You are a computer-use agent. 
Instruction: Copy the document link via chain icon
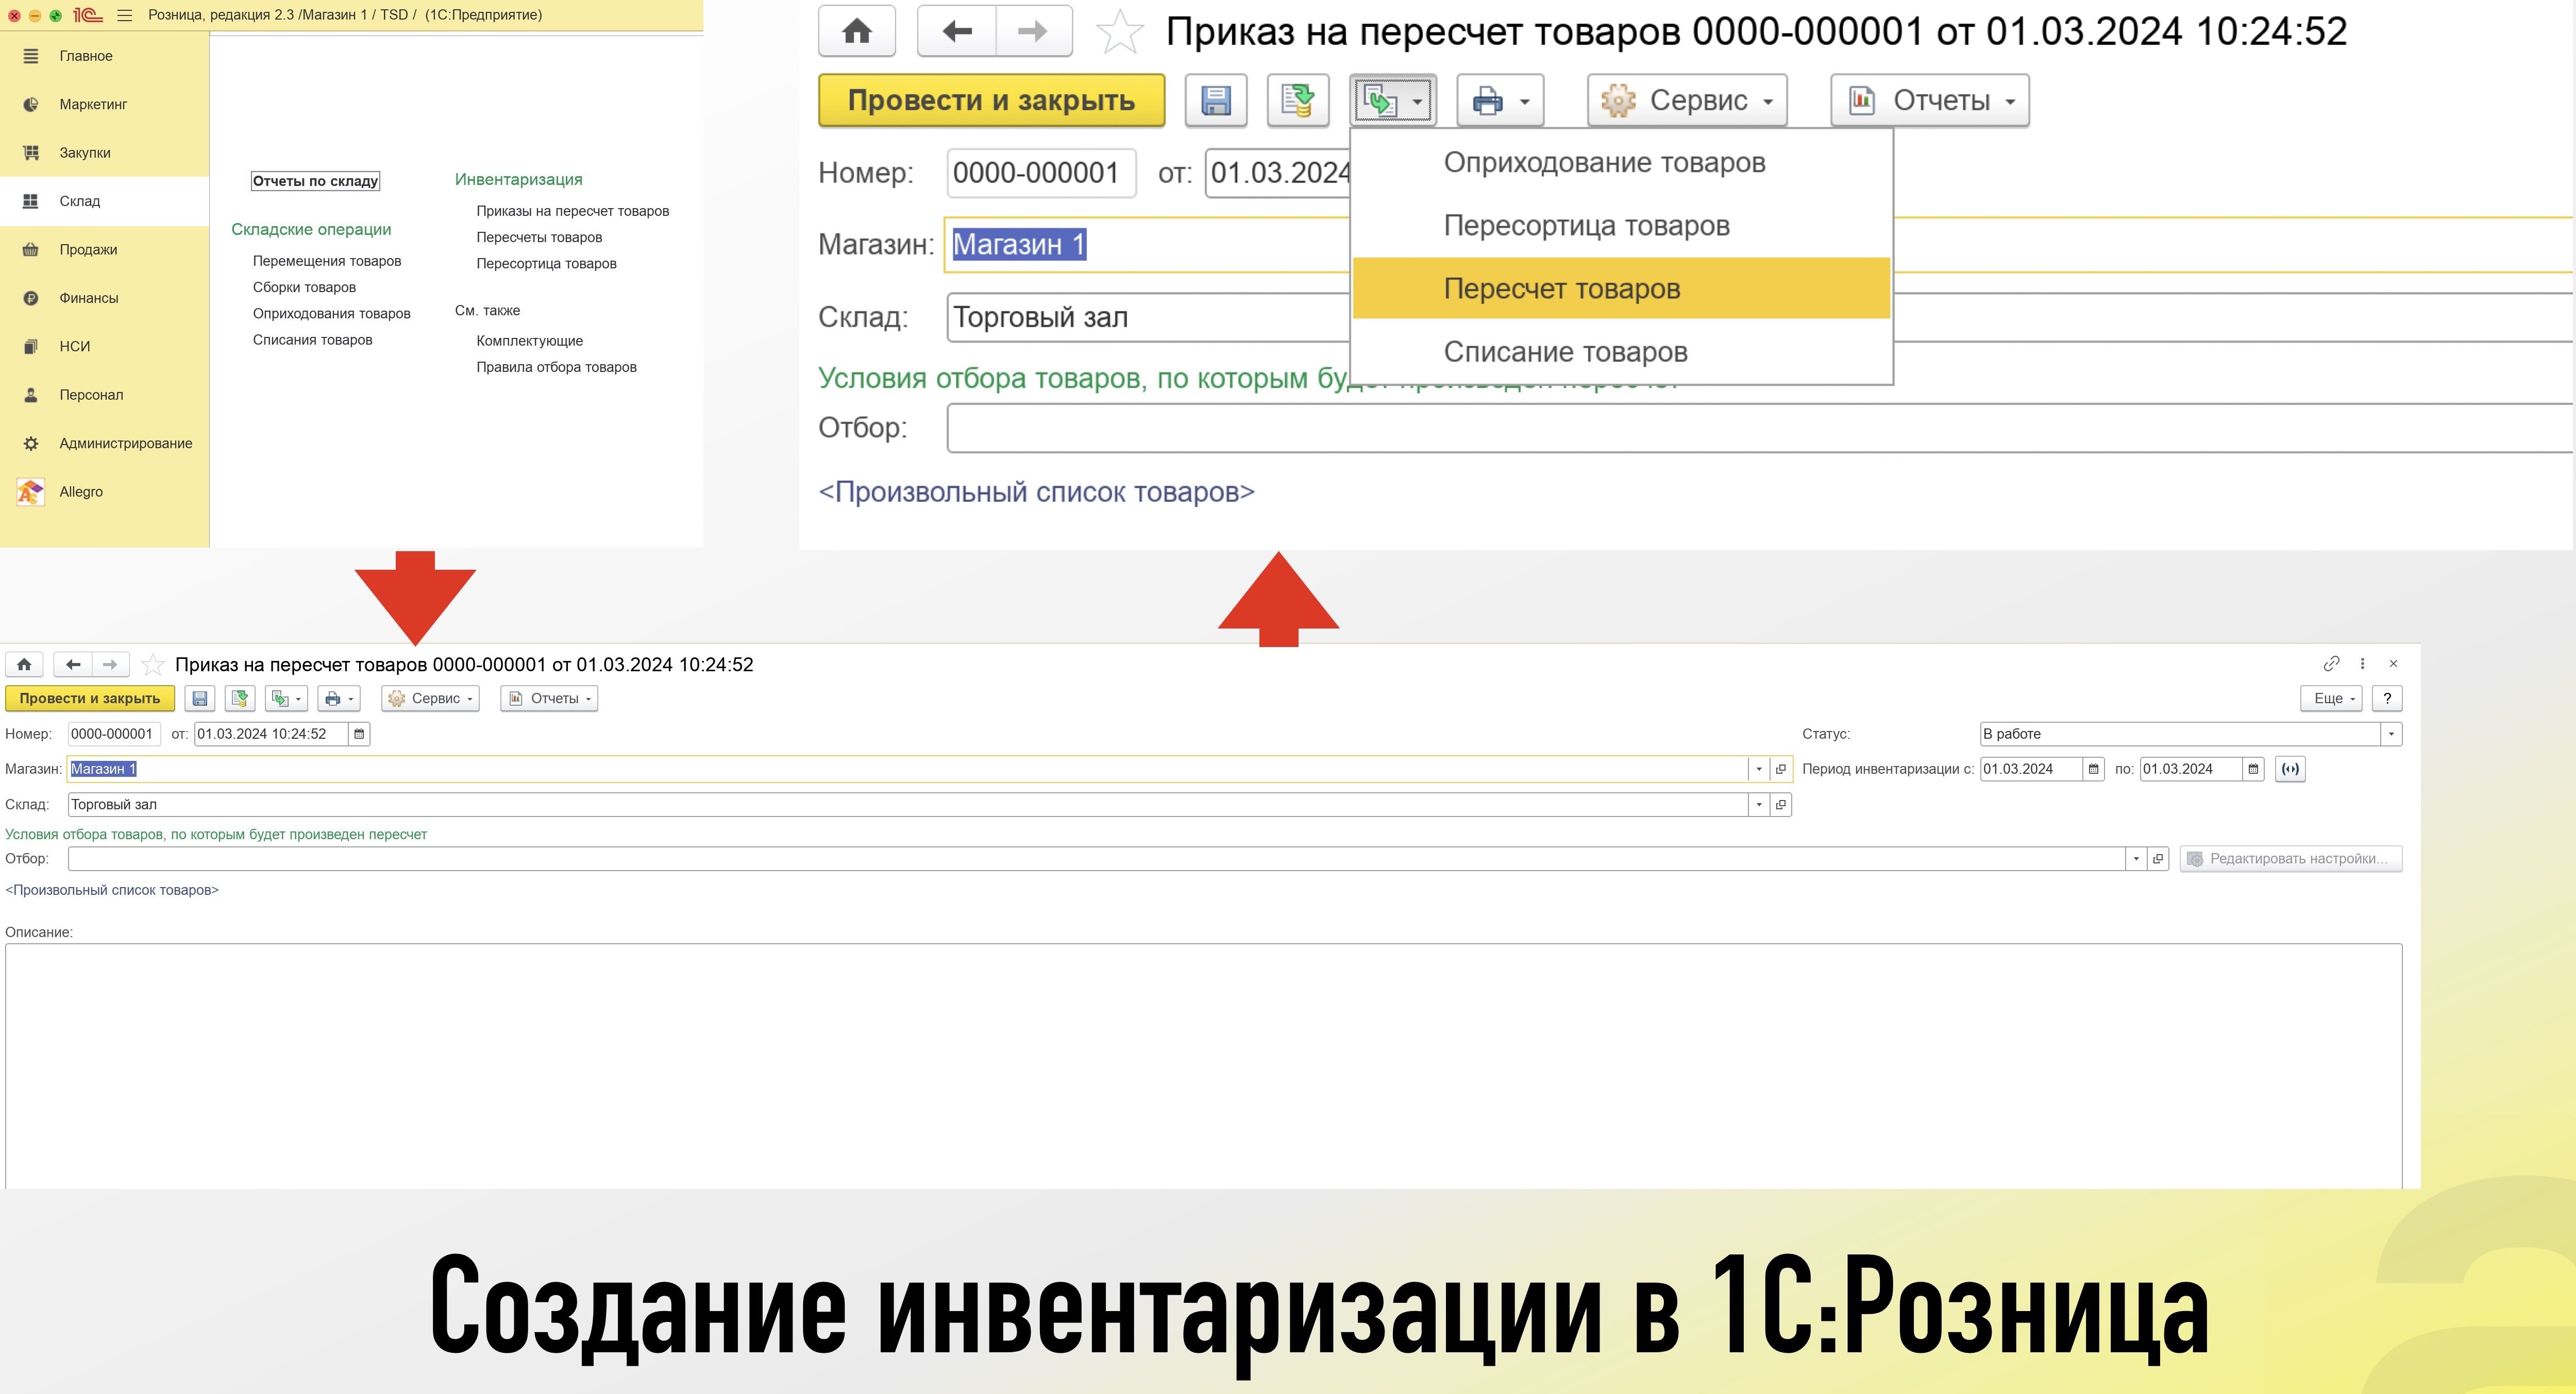point(2331,664)
